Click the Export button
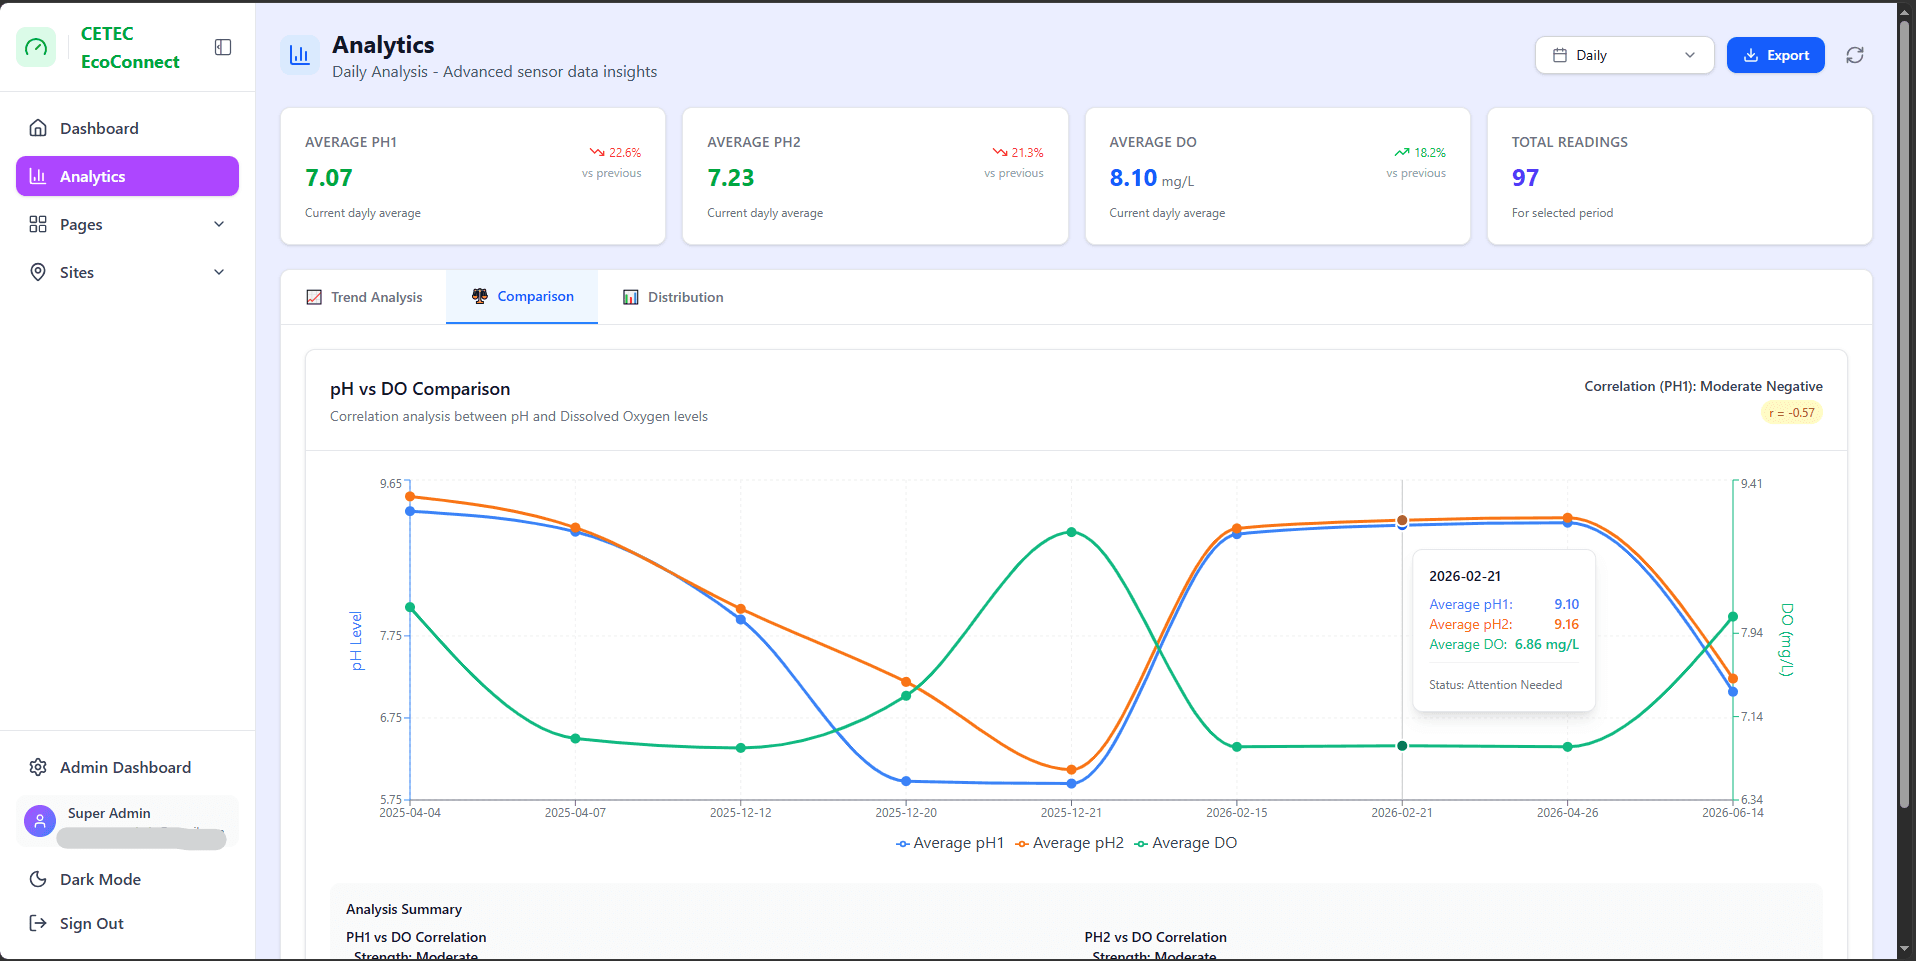Screen dimensions: 1916x961 [x=1775, y=55]
